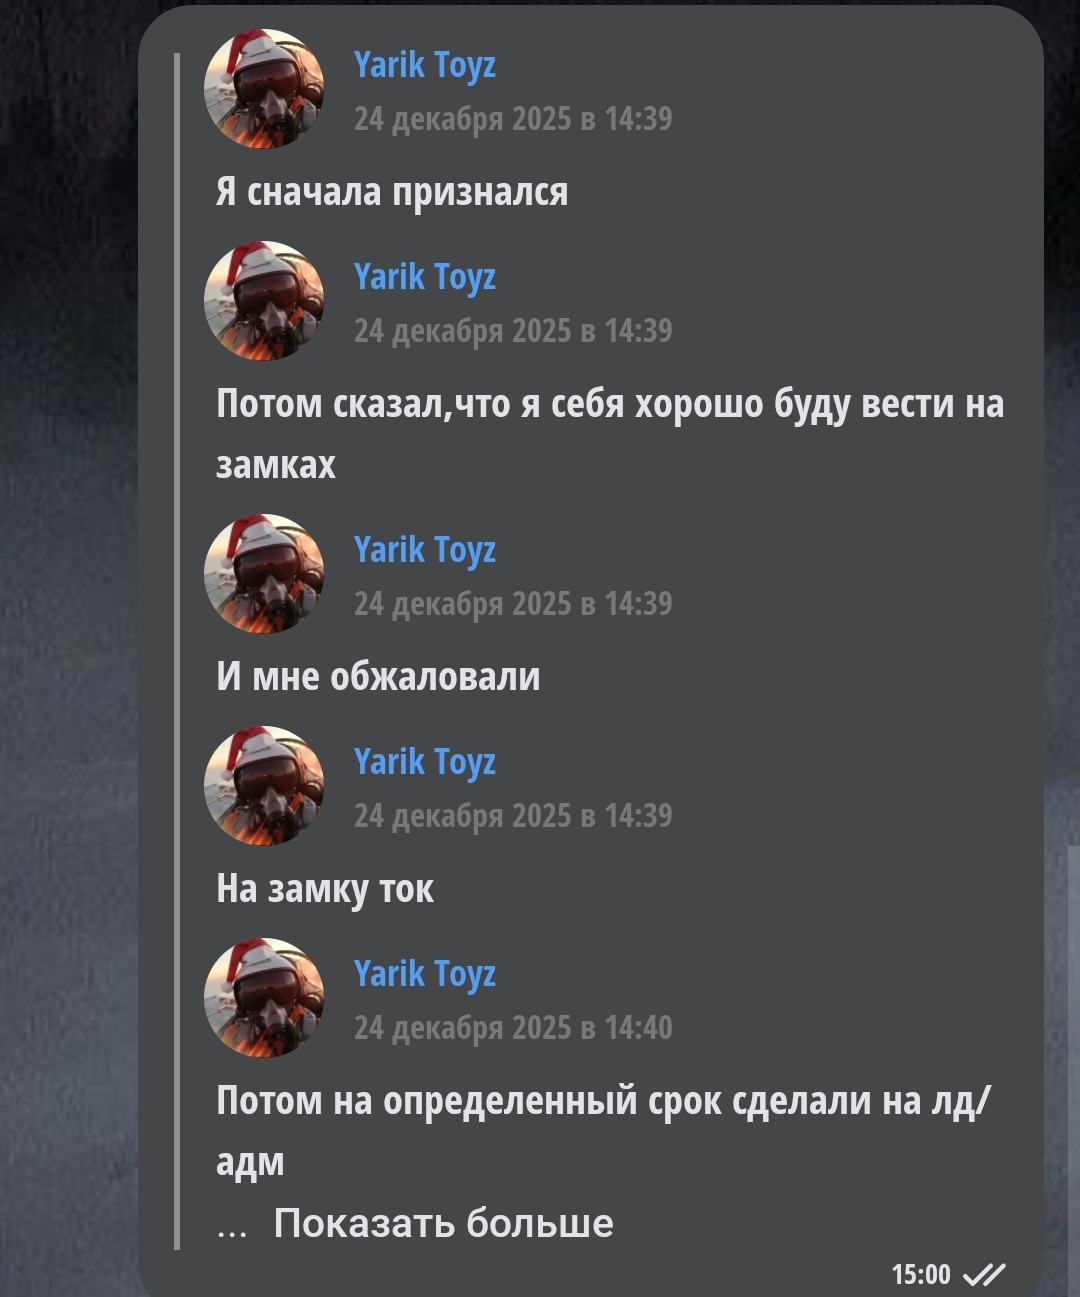
Task: Expand quote with "Показать больше"
Action: click(443, 1223)
